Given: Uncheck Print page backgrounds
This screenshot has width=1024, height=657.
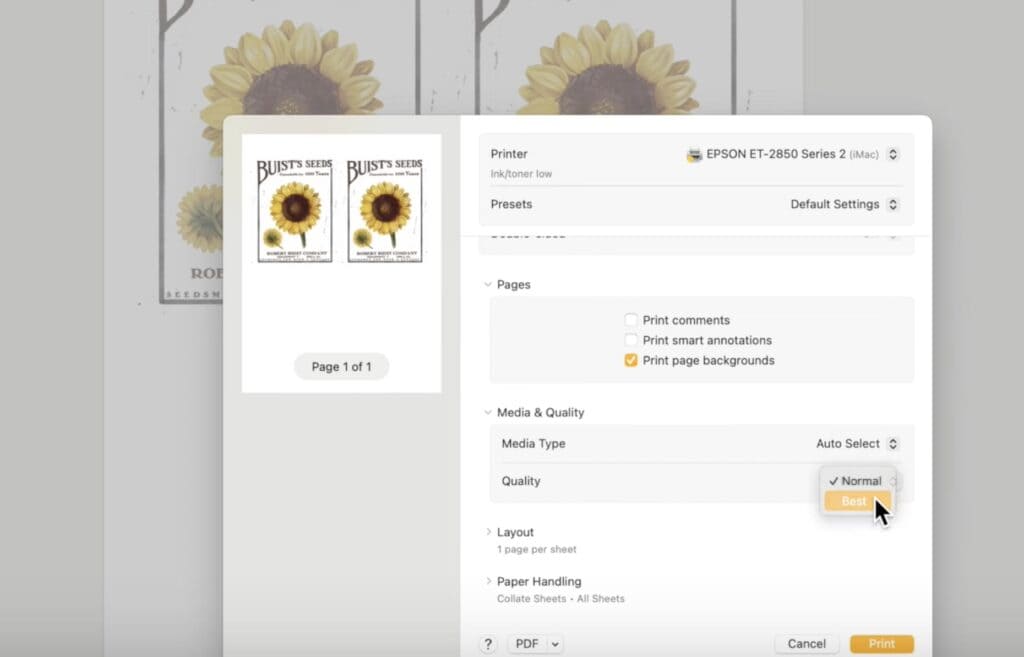Looking at the screenshot, I should (631, 360).
